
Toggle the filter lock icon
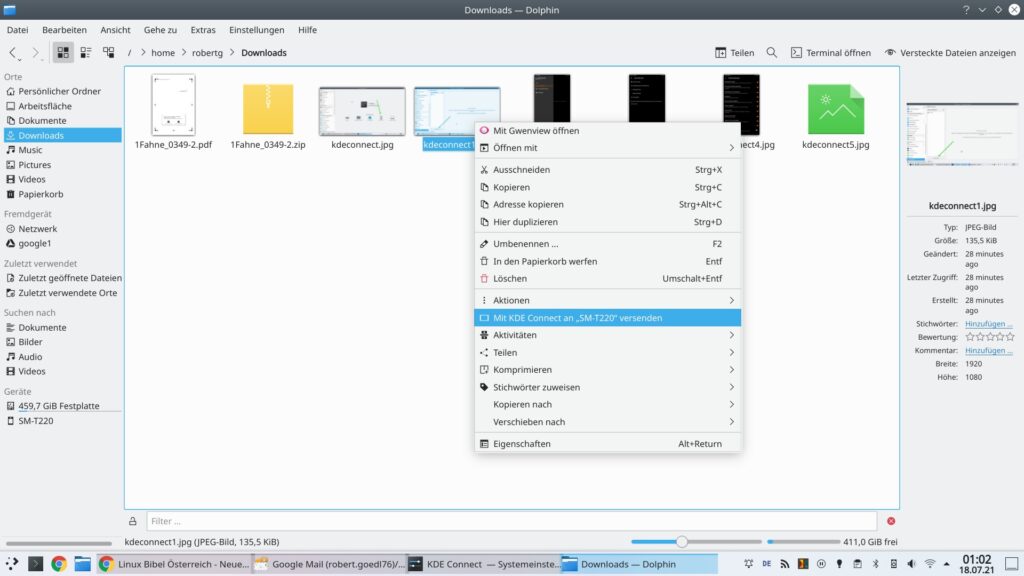point(133,521)
